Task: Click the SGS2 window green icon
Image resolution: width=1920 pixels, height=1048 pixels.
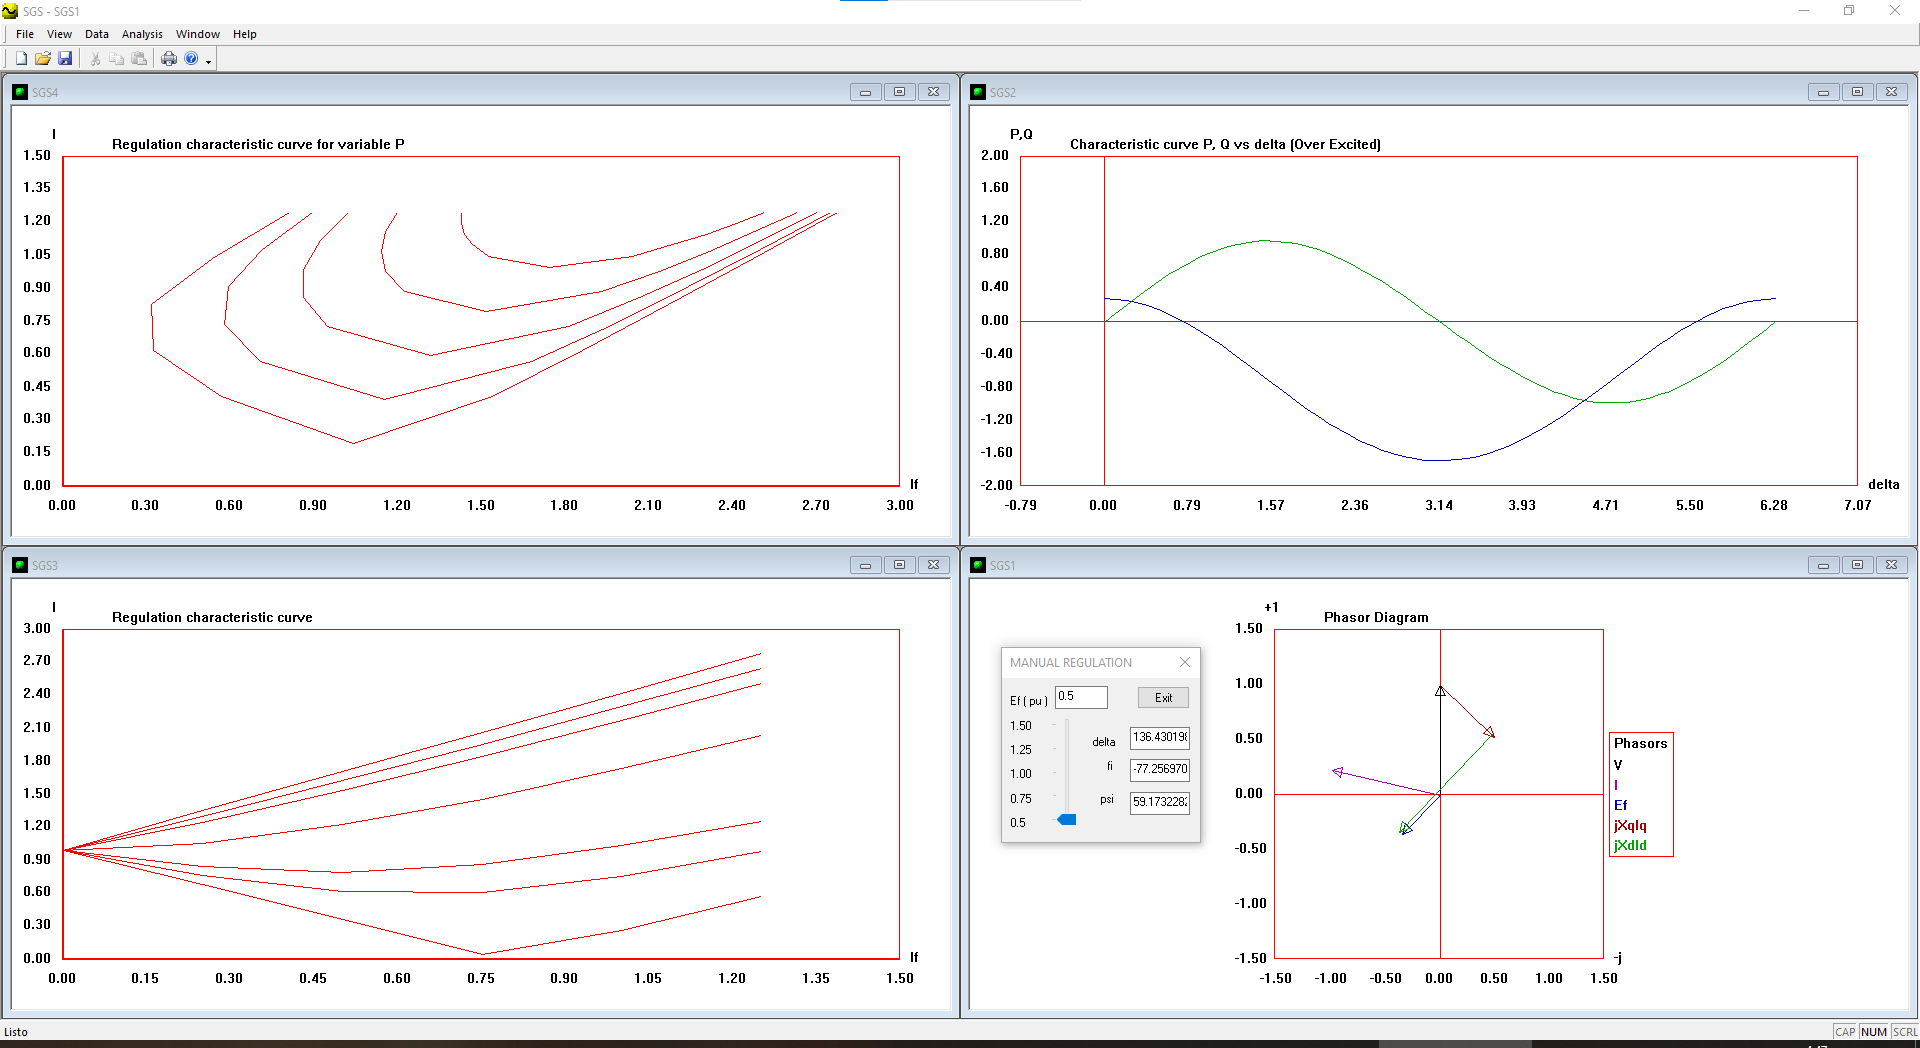Action: (x=978, y=92)
